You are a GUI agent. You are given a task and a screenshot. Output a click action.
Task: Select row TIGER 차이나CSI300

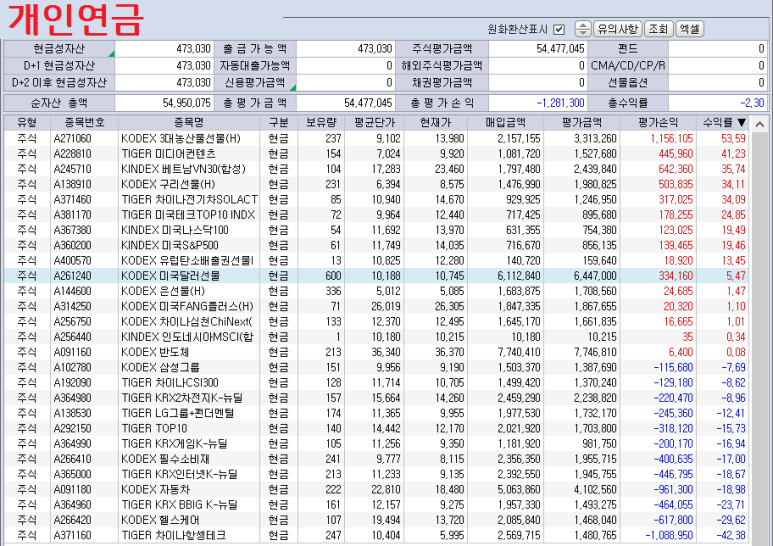click(377, 383)
